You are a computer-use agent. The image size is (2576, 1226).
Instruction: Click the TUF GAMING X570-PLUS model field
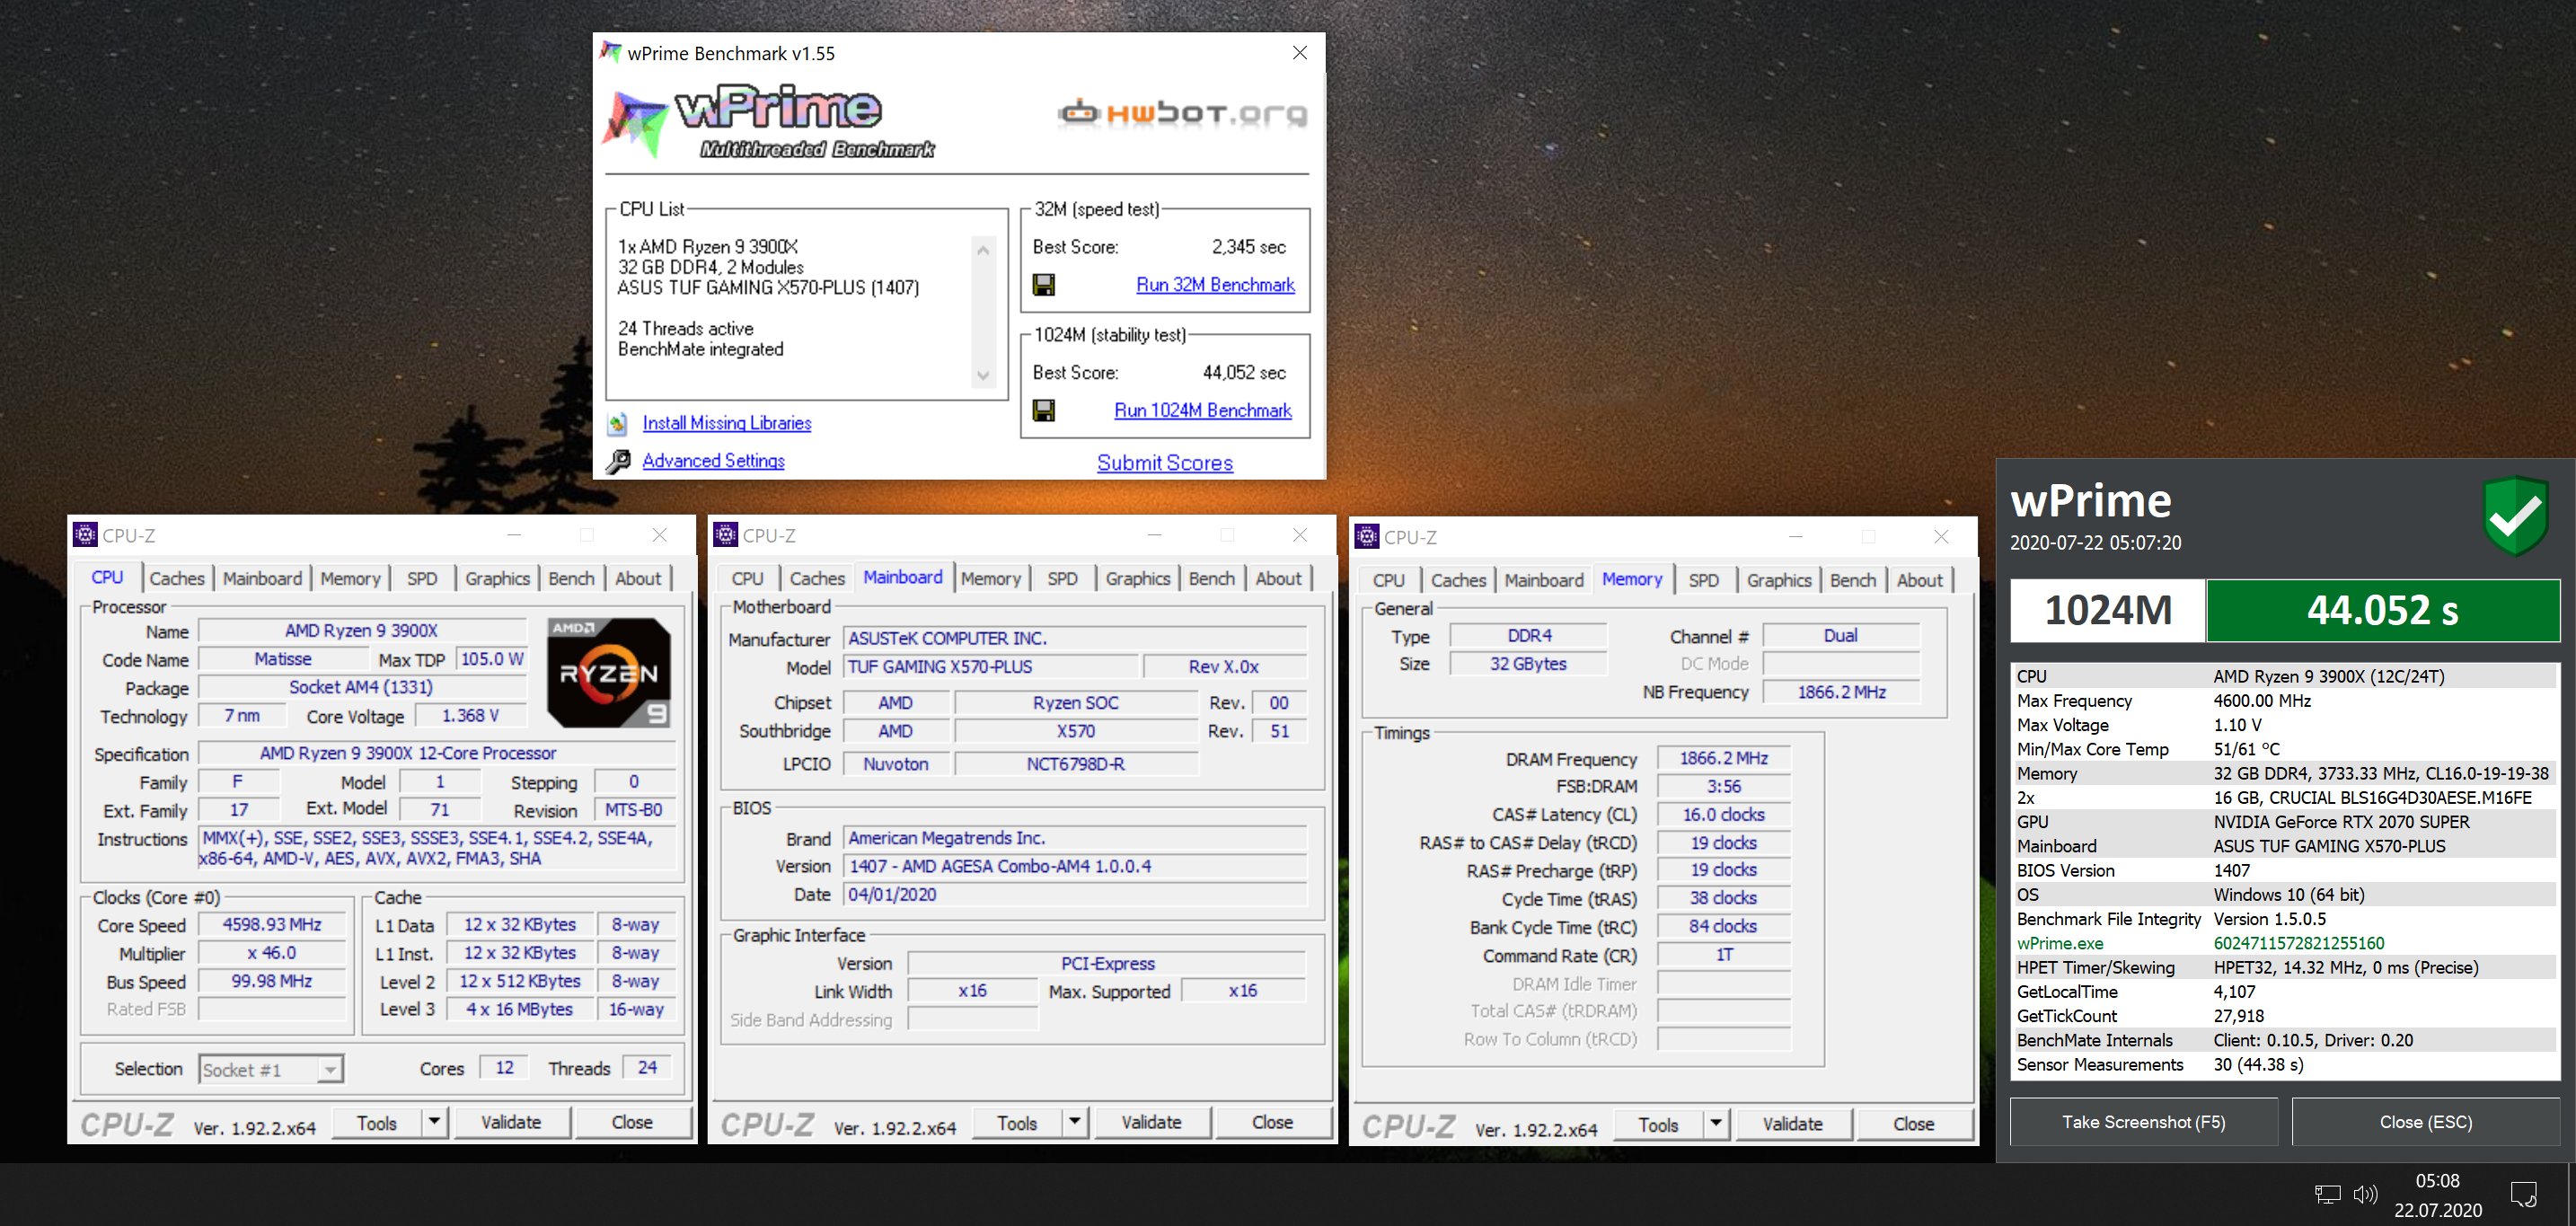[990, 666]
